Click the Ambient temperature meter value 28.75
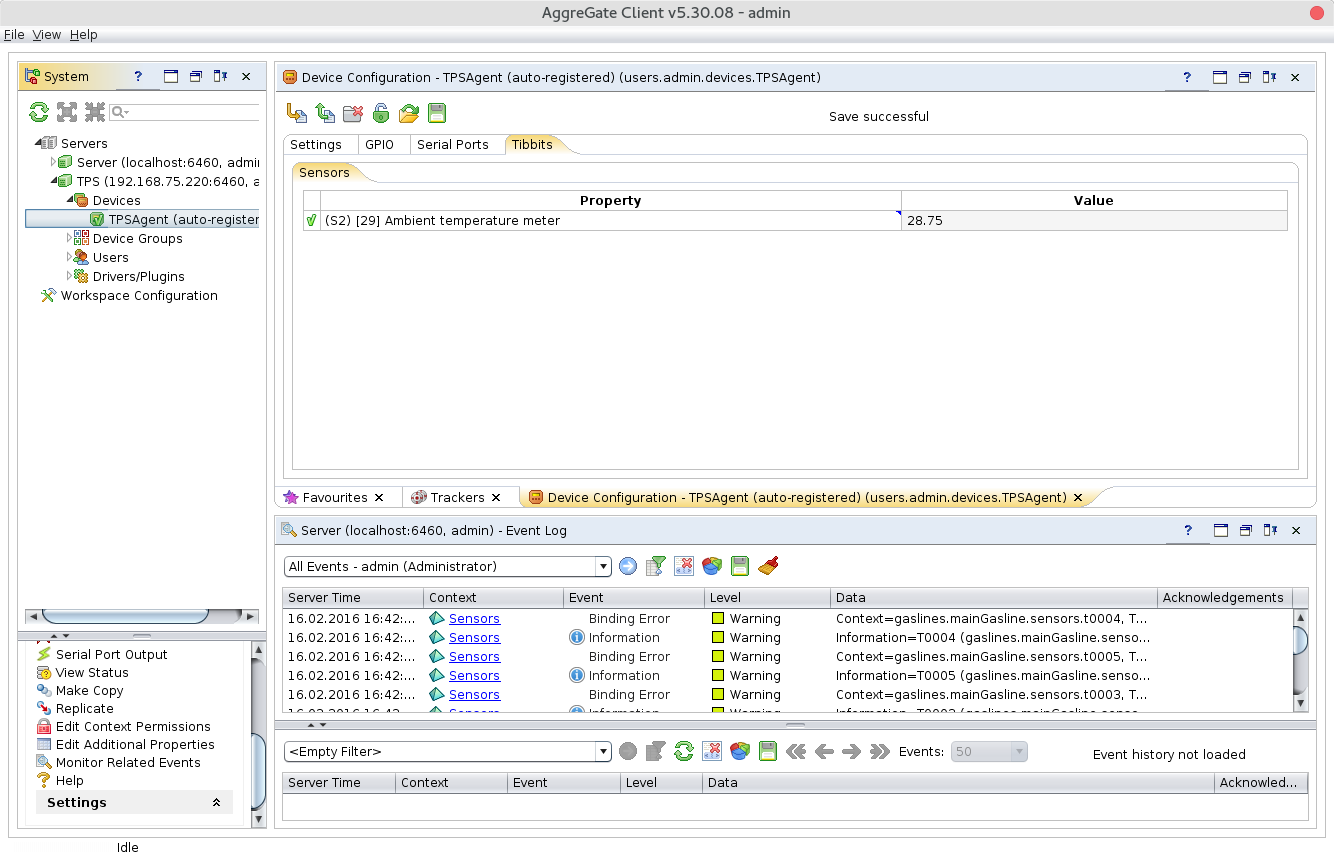Image resolution: width=1334 pixels, height=856 pixels. point(1094,221)
